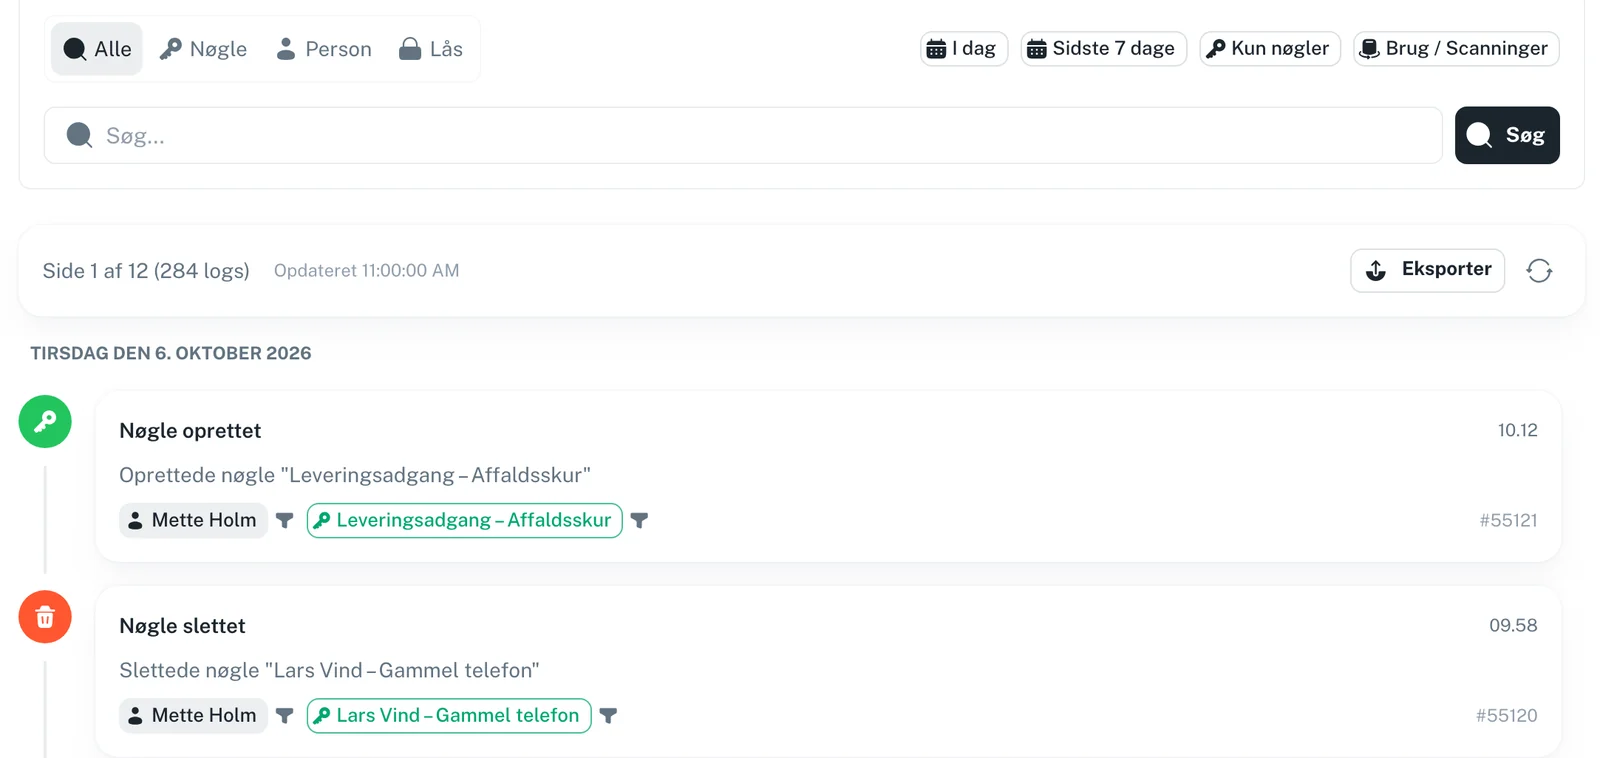The height and width of the screenshot is (758, 1600).
Task: Click red trash icon for Nøgle slettet
Action: 45,616
